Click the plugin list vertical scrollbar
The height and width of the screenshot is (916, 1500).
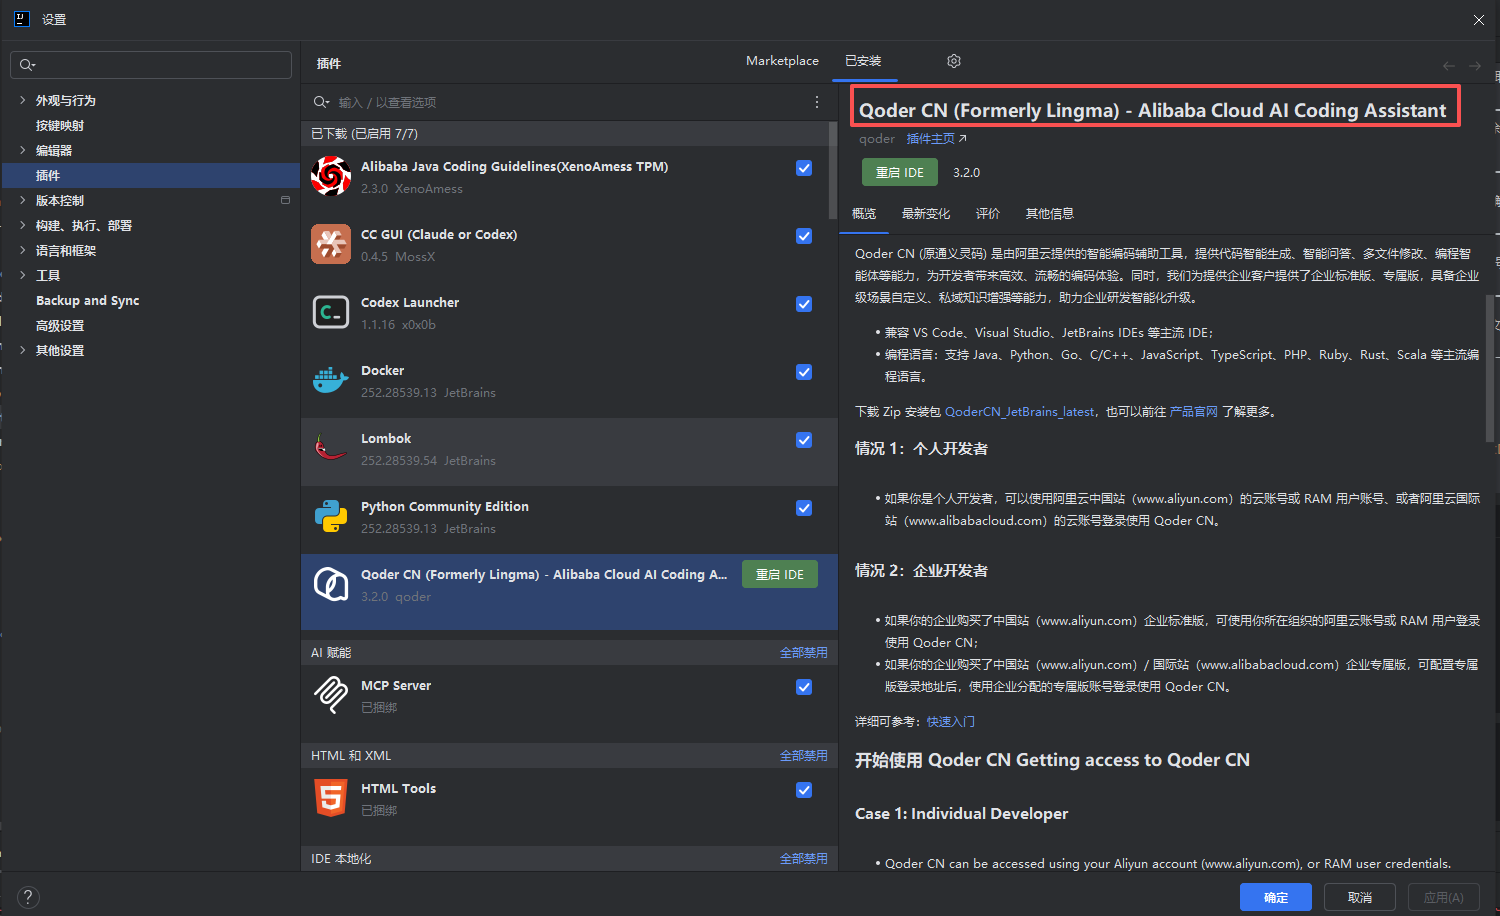[x=833, y=170]
